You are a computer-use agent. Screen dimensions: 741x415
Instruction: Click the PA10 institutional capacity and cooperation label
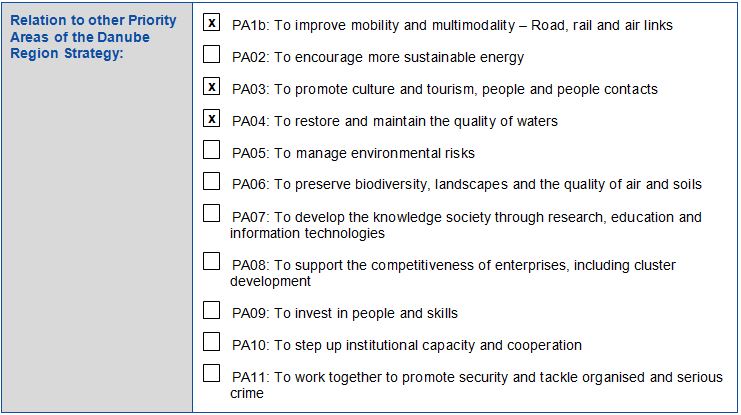406,345
